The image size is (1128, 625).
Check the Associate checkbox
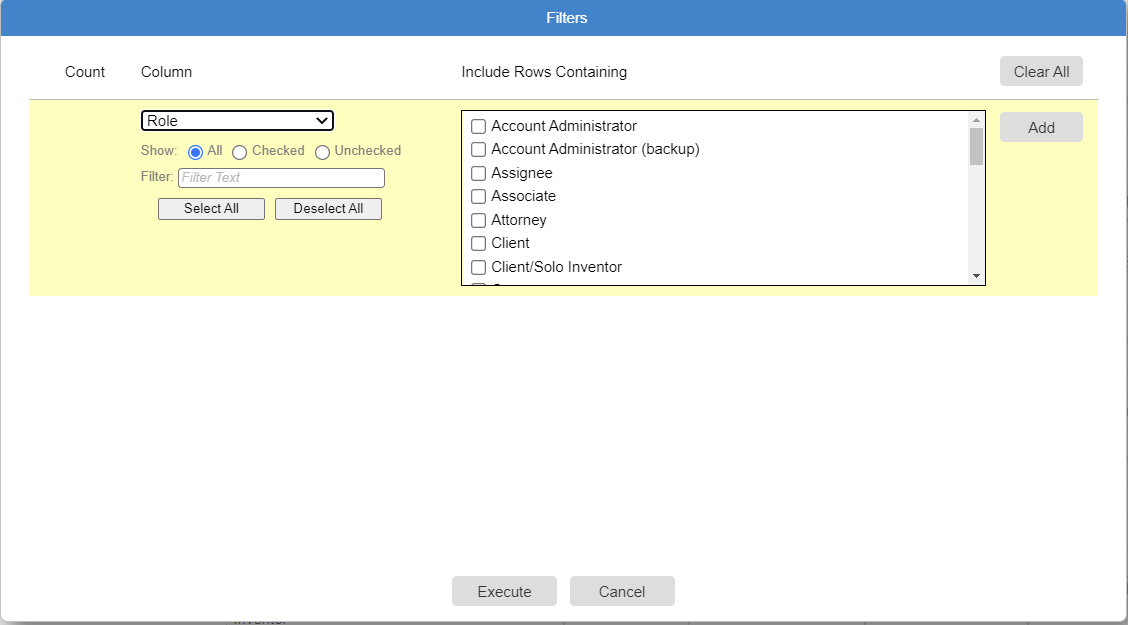(478, 196)
